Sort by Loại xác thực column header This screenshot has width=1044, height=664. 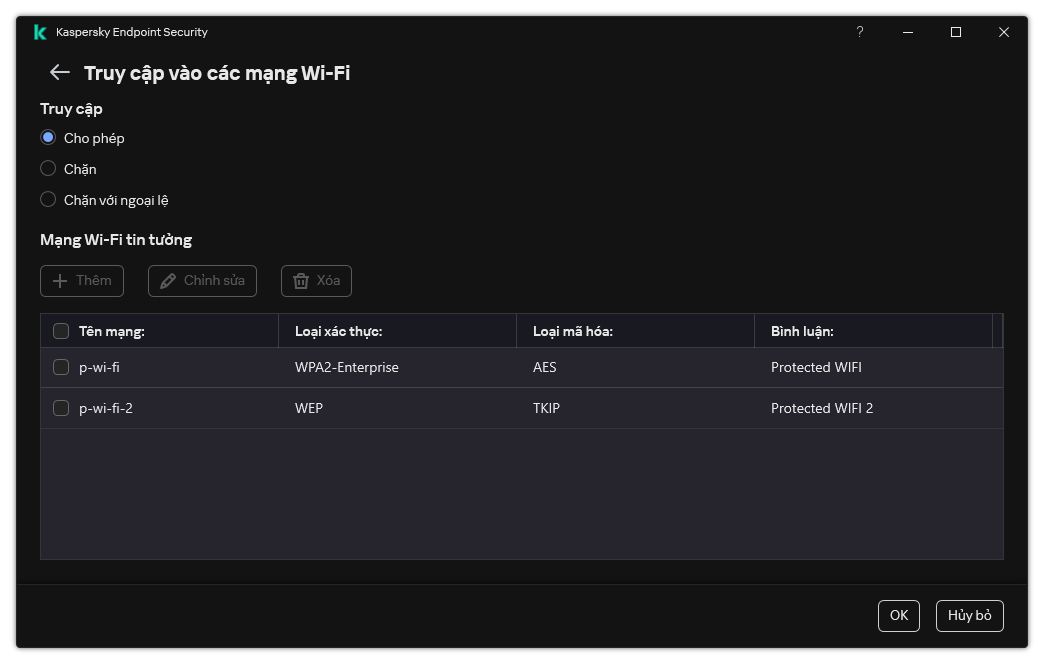point(338,331)
